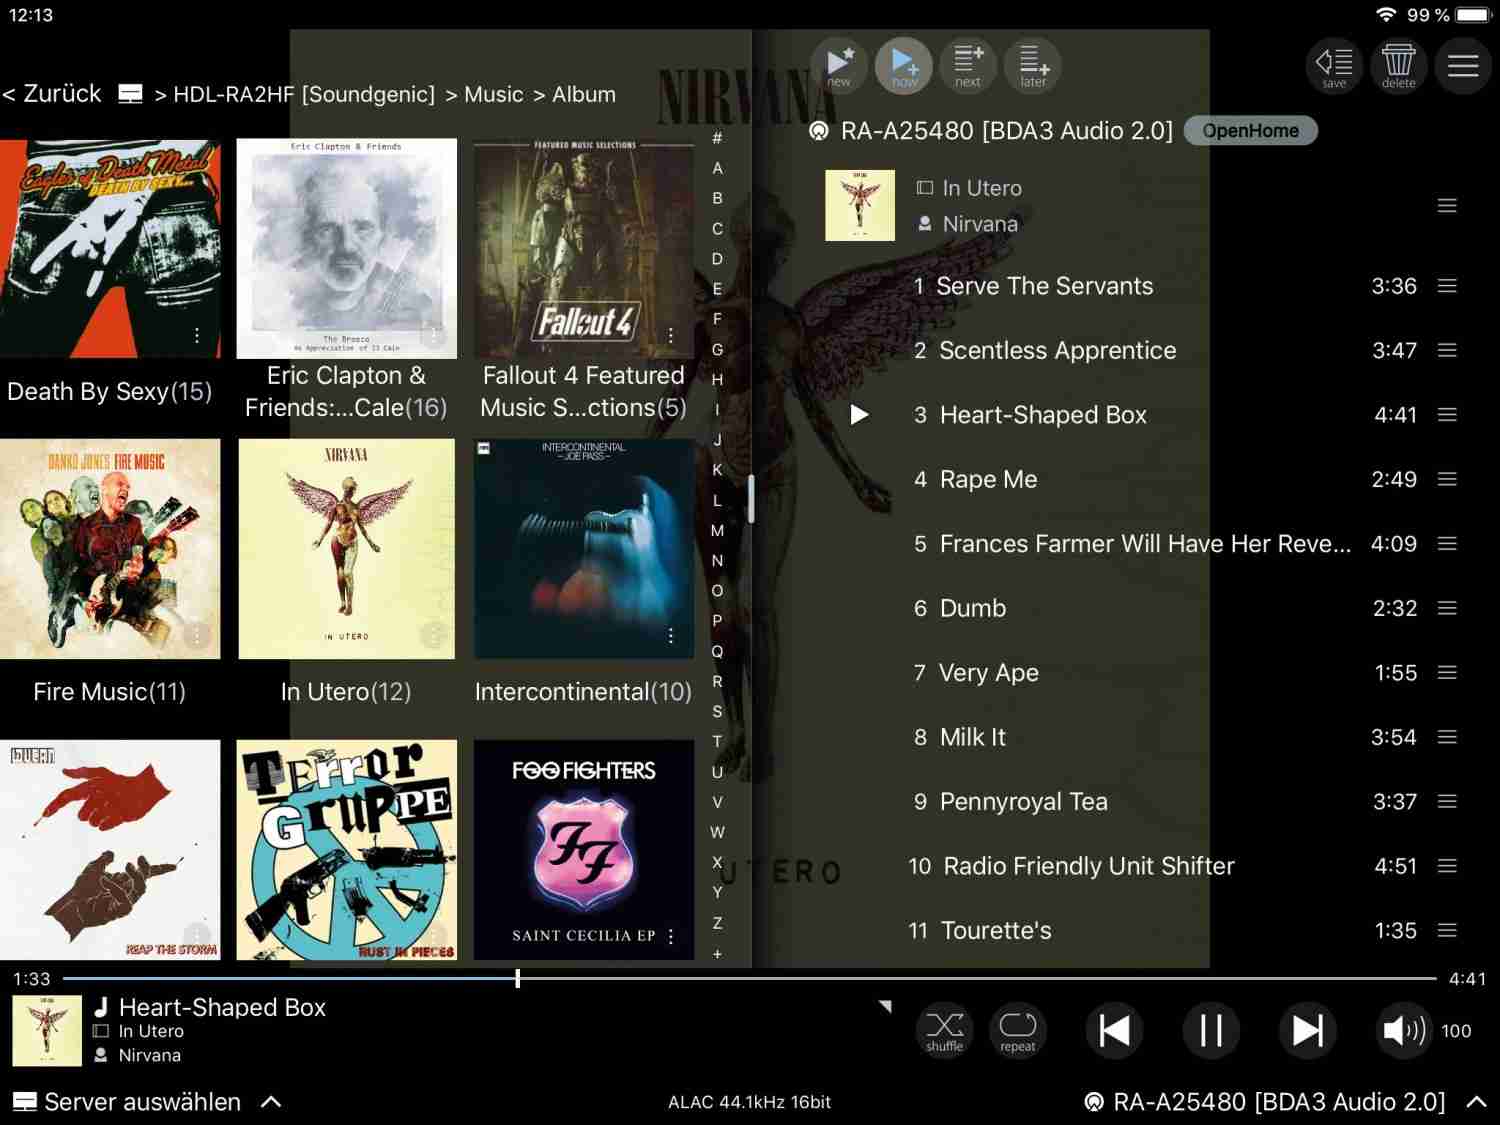The height and width of the screenshot is (1125, 1500).
Task: Click the battery indicator in status bar
Action: [1472, 15]
